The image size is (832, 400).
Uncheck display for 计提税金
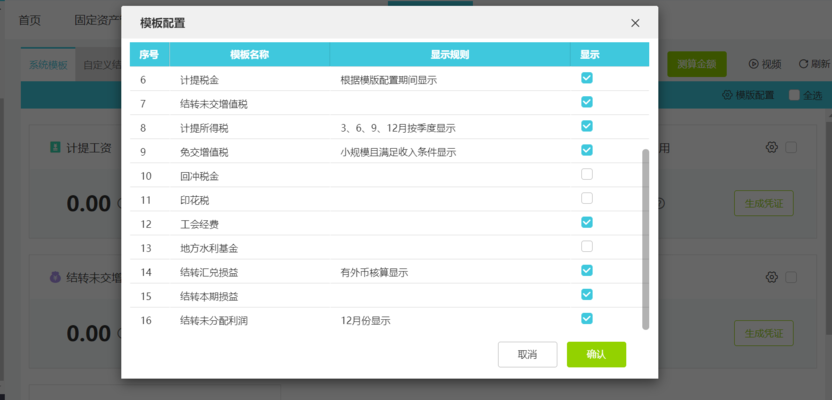[587, 78]
